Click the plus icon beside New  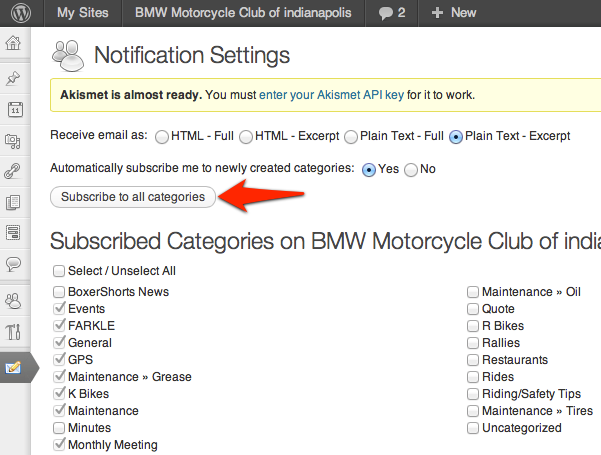tap(437, 13)
